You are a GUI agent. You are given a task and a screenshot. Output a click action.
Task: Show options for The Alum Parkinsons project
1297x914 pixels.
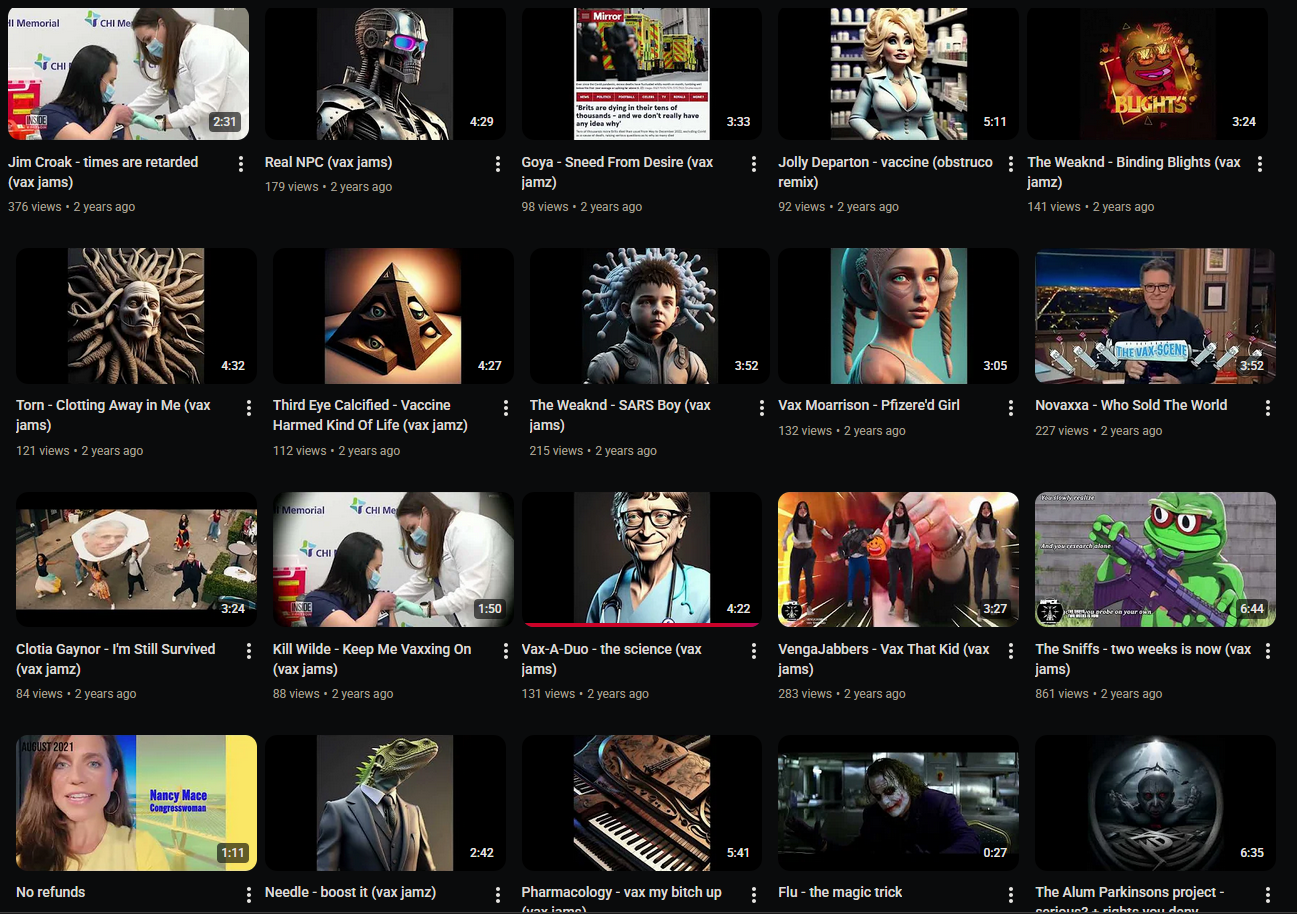click(x=1268, y=895)
